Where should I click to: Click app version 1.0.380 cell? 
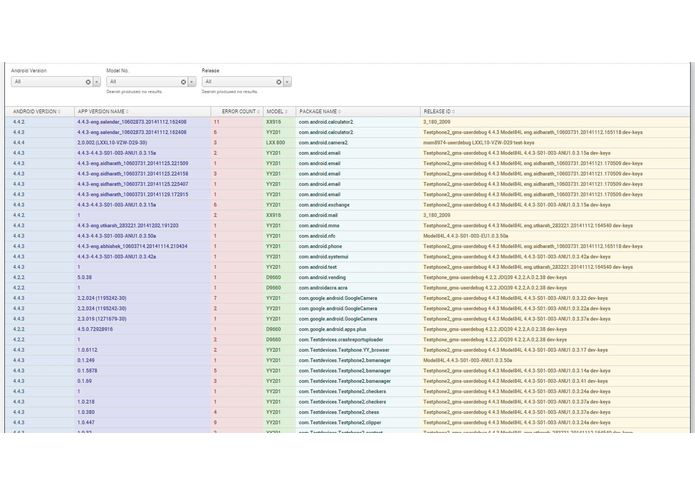tap(143, 412)
